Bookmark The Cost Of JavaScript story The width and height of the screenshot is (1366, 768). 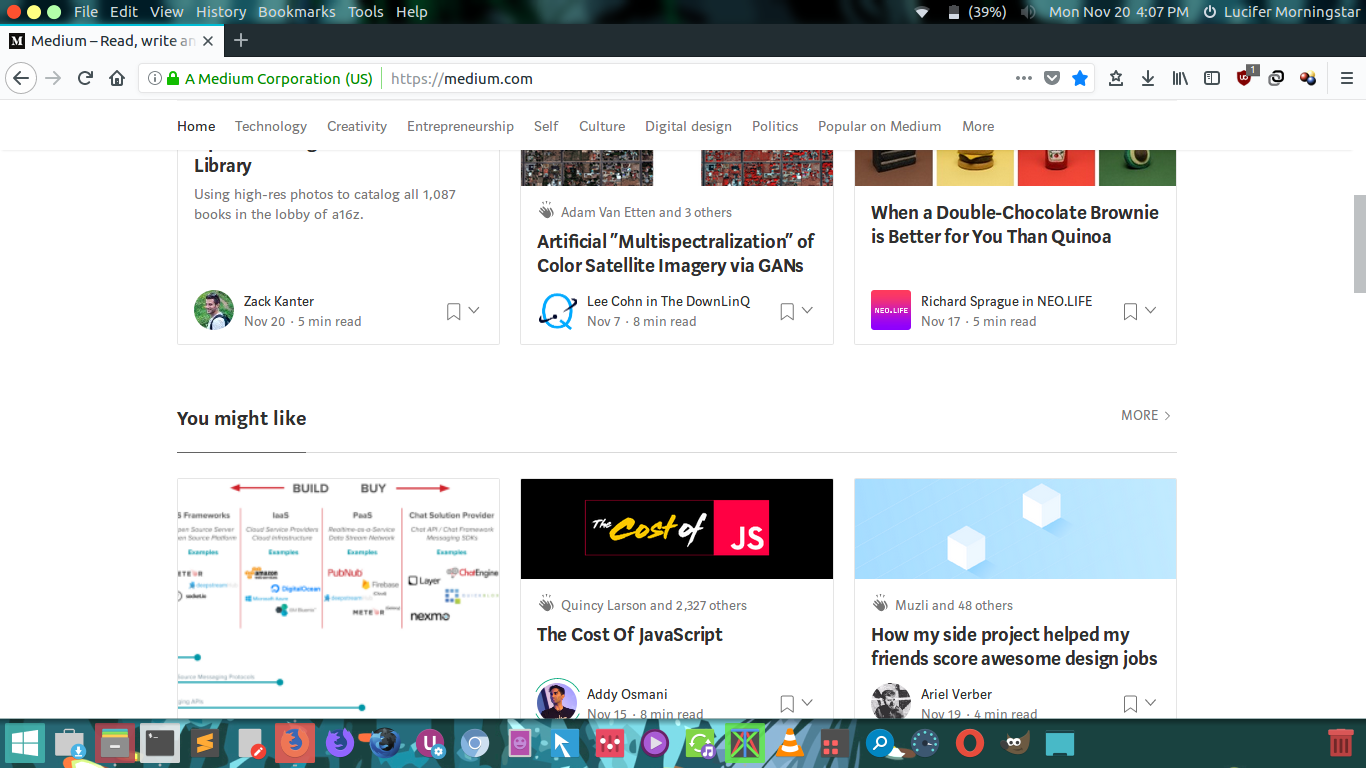click(787, 704)
